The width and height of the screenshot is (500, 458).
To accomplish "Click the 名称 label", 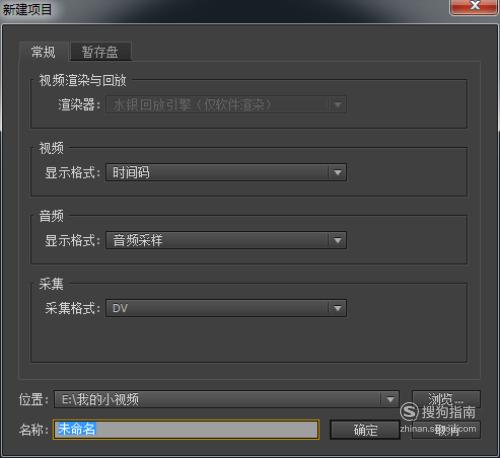I will (x=33, y=430).
